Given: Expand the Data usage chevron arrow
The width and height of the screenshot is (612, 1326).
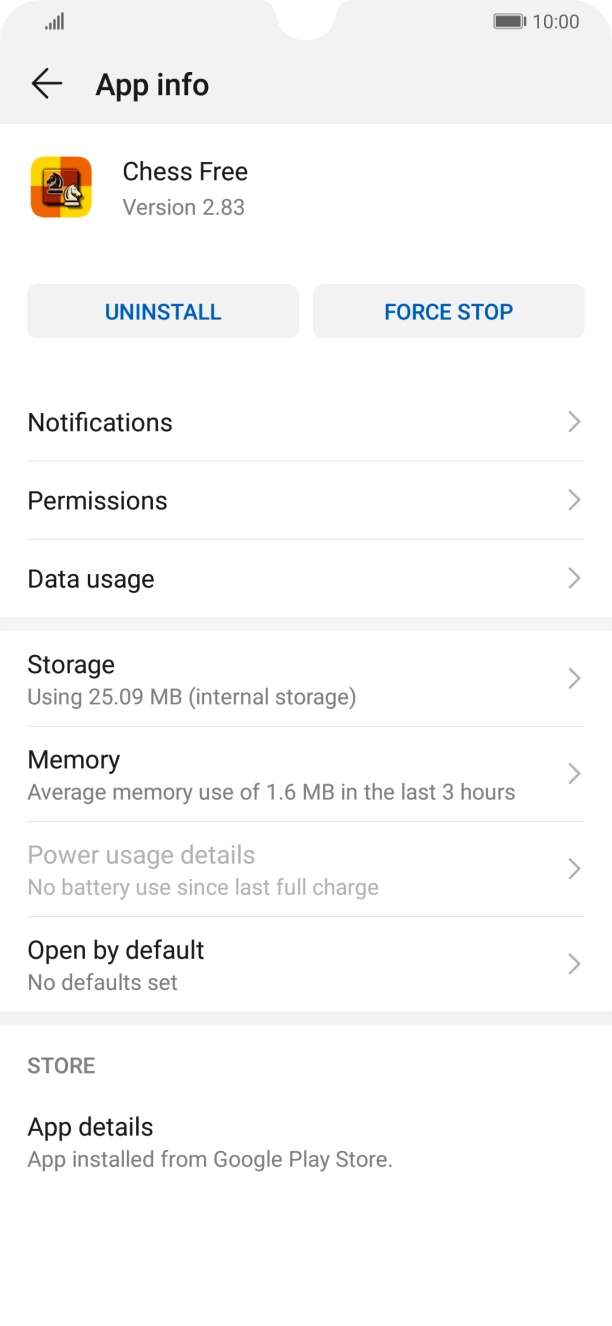Looking at the screenshot, I should pyautogui.click(x=574, y=579).
